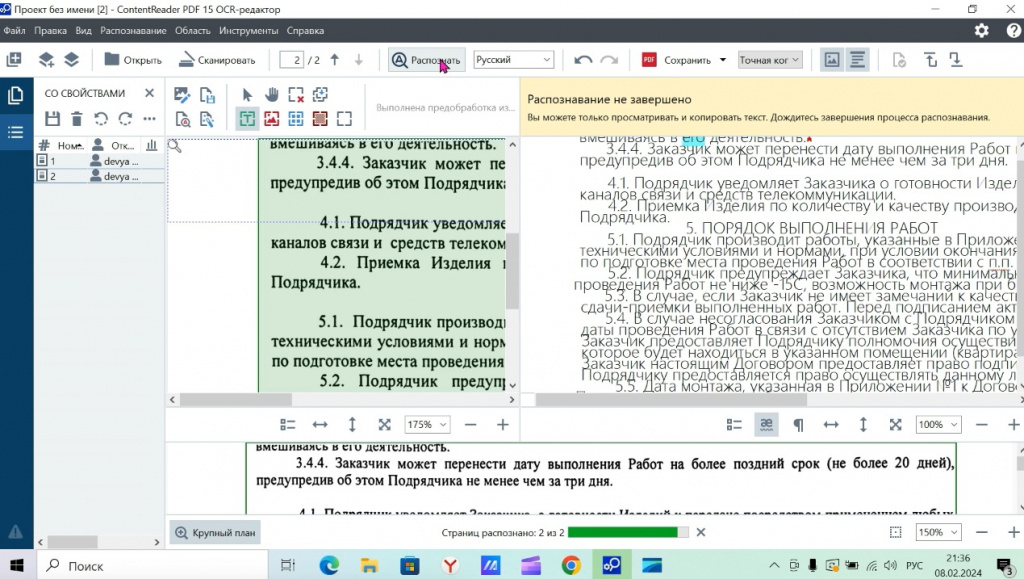Click the trash delete page icon
This screenshot has height=579, width=1024.
point(76,119)
